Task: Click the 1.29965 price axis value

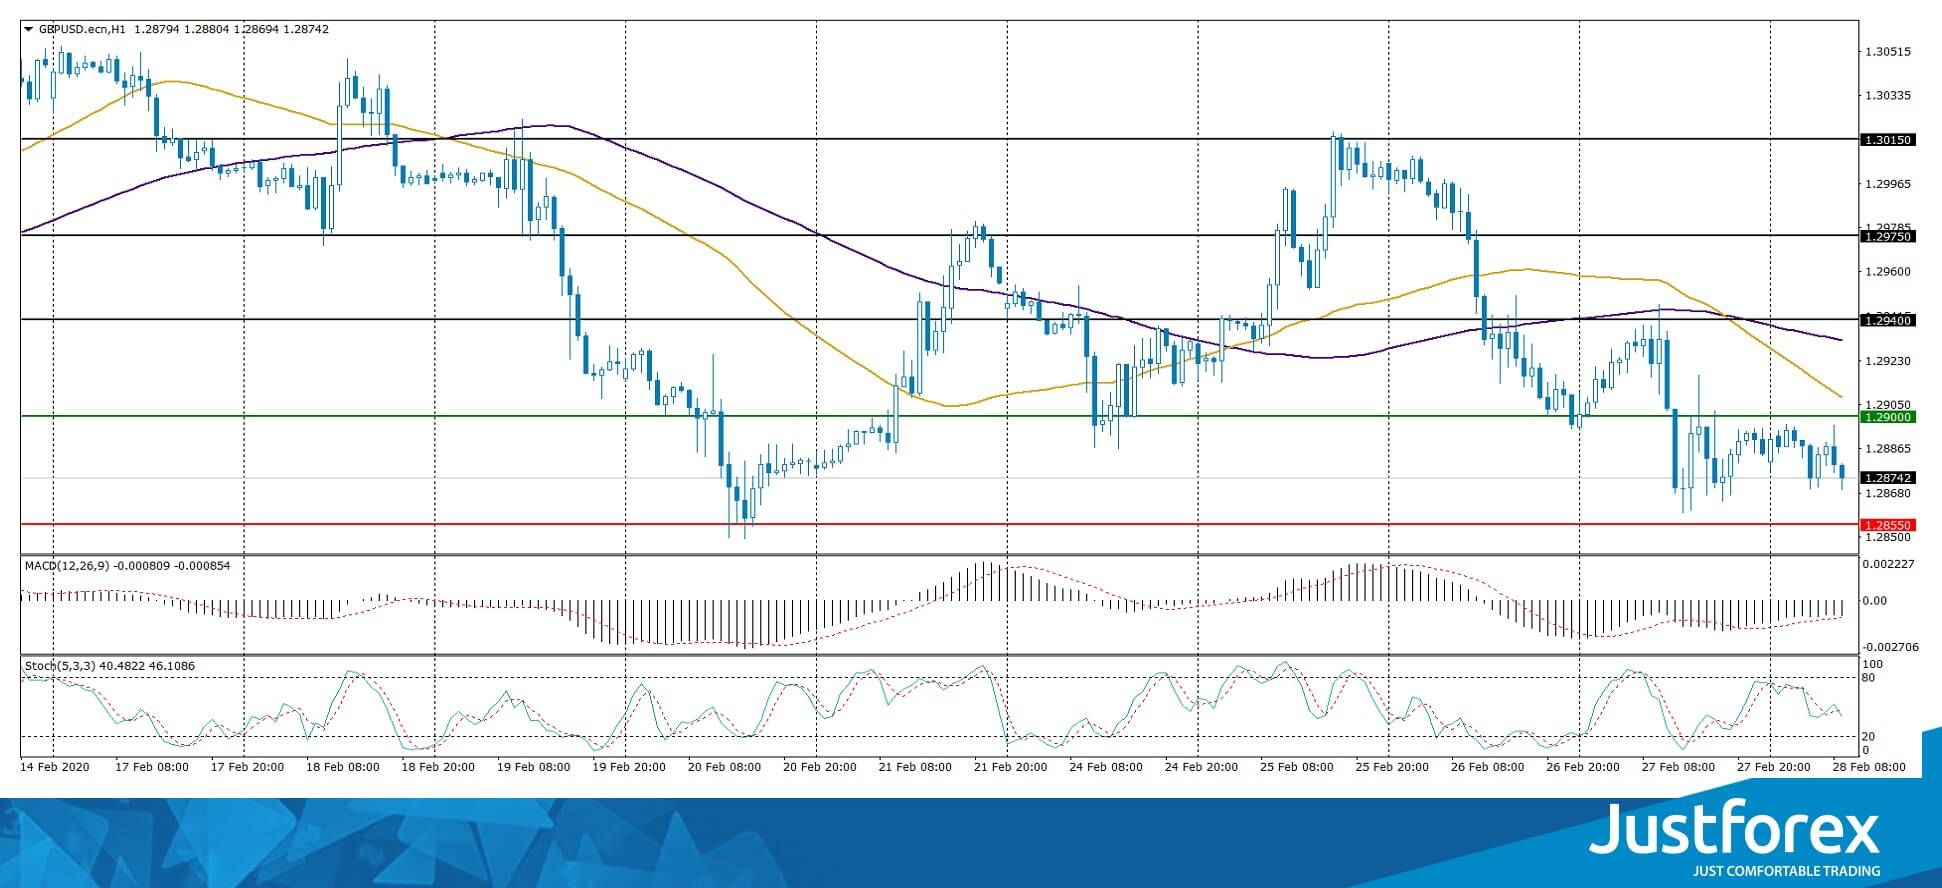Action: 1889,184
